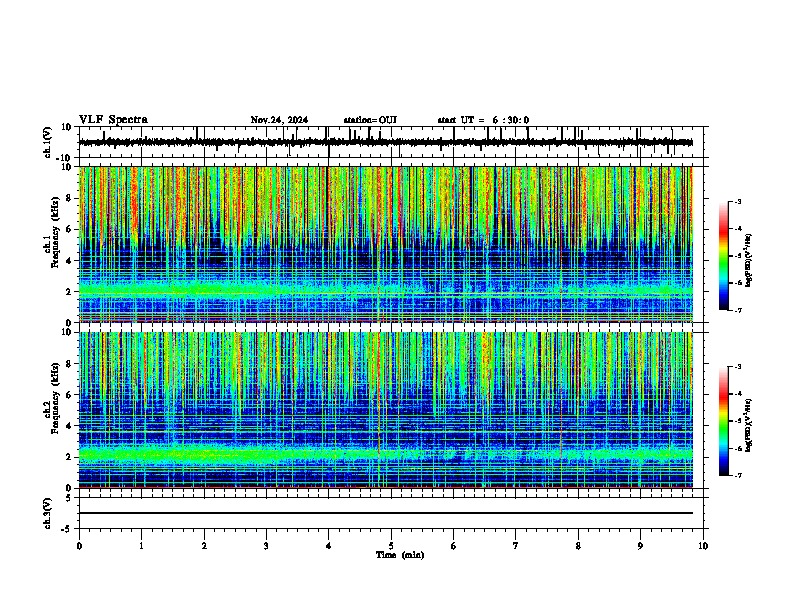
Task: Select the ch.1 spectrogram plot
Action: 386,244
